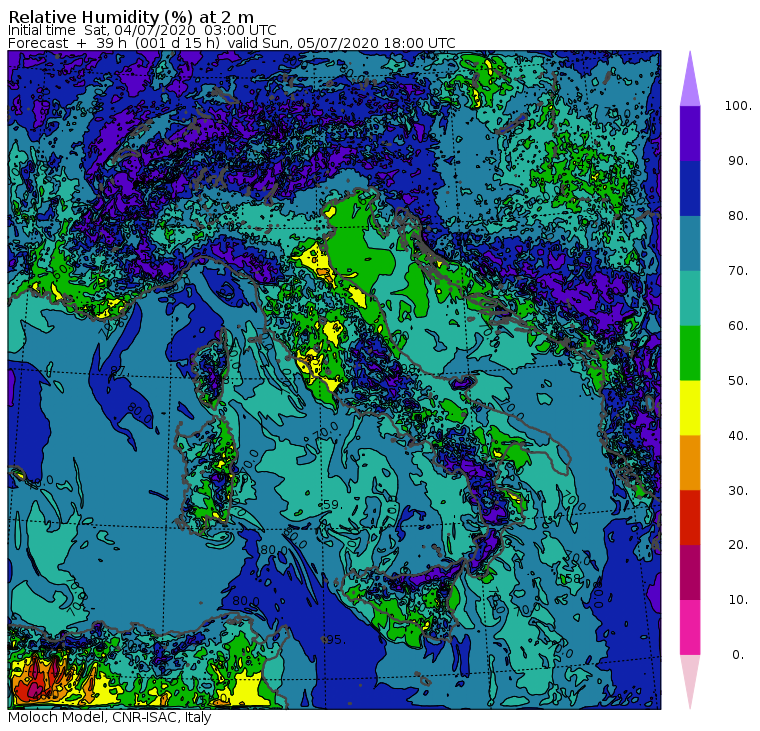This screenshot has height=731, width=760.
Task: Click the 'Initial time Sat, 04/07/2020 03:00 UTC' line
Action: (x=142, y=30)
